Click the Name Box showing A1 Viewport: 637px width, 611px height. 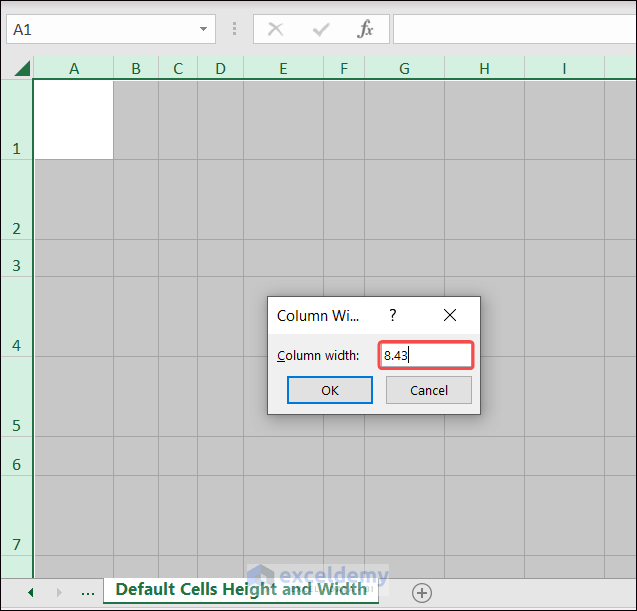(110, 29)
